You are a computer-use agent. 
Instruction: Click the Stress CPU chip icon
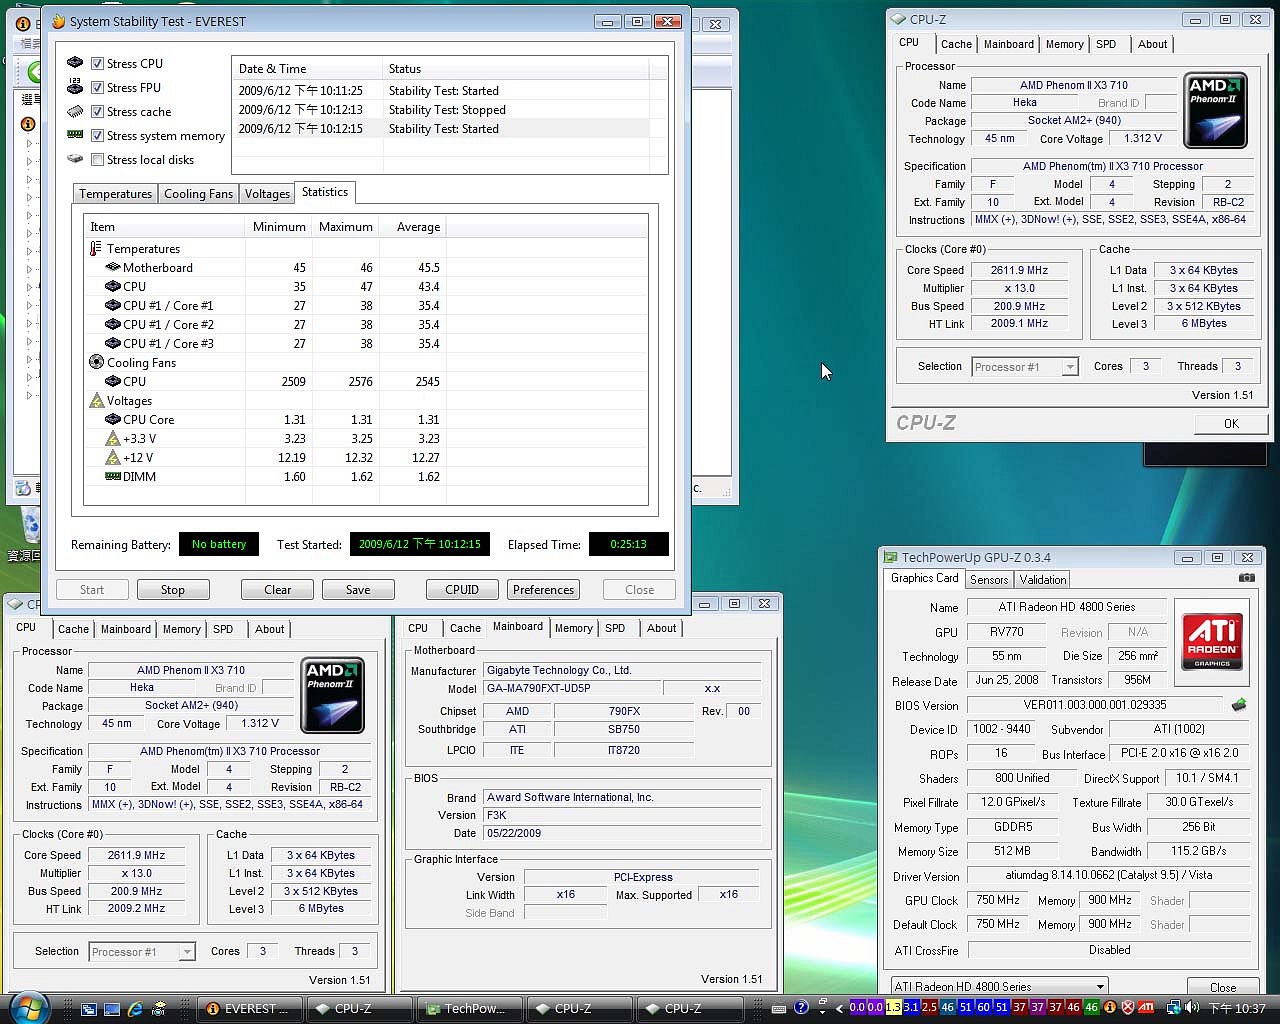pyautogui.click(x=75, y=63)
